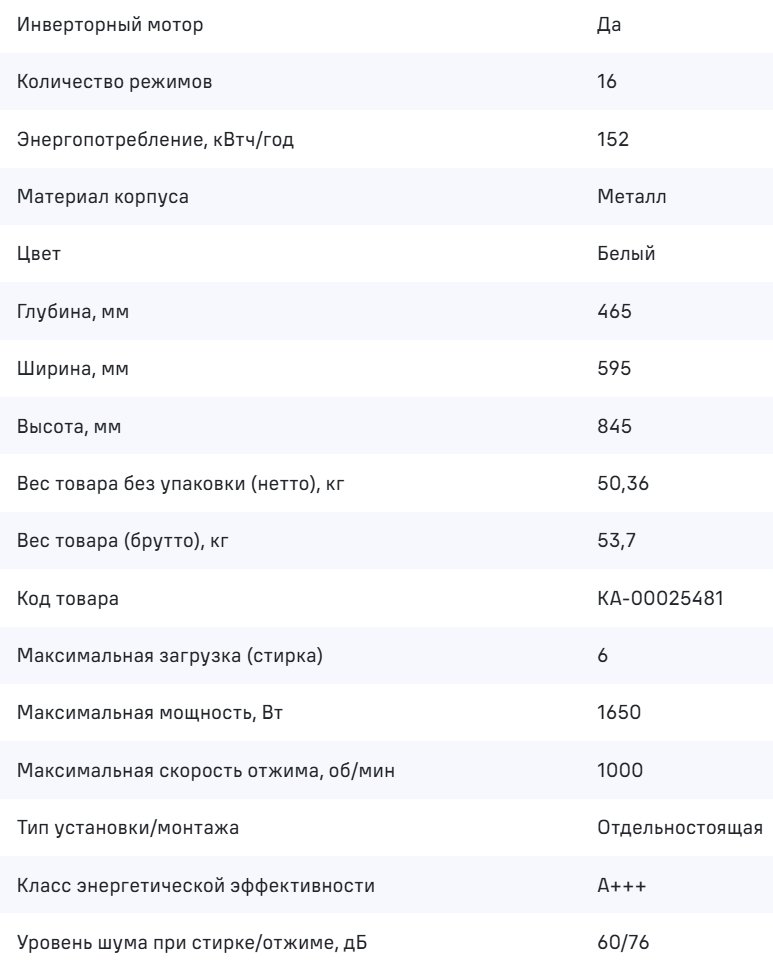Click the 'Материал корпуса' row label
773x964 pixels.
(x=103, y=196)
